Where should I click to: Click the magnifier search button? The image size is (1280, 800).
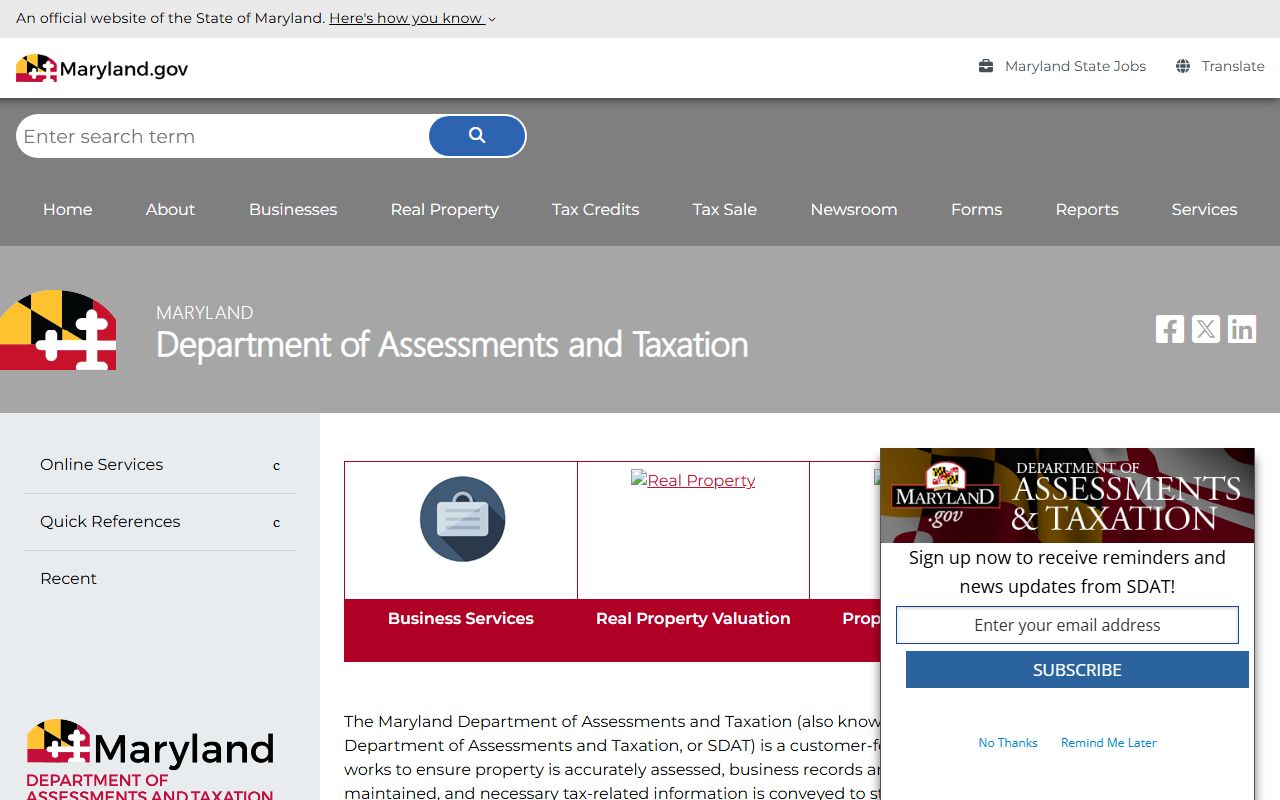(477, 136)
